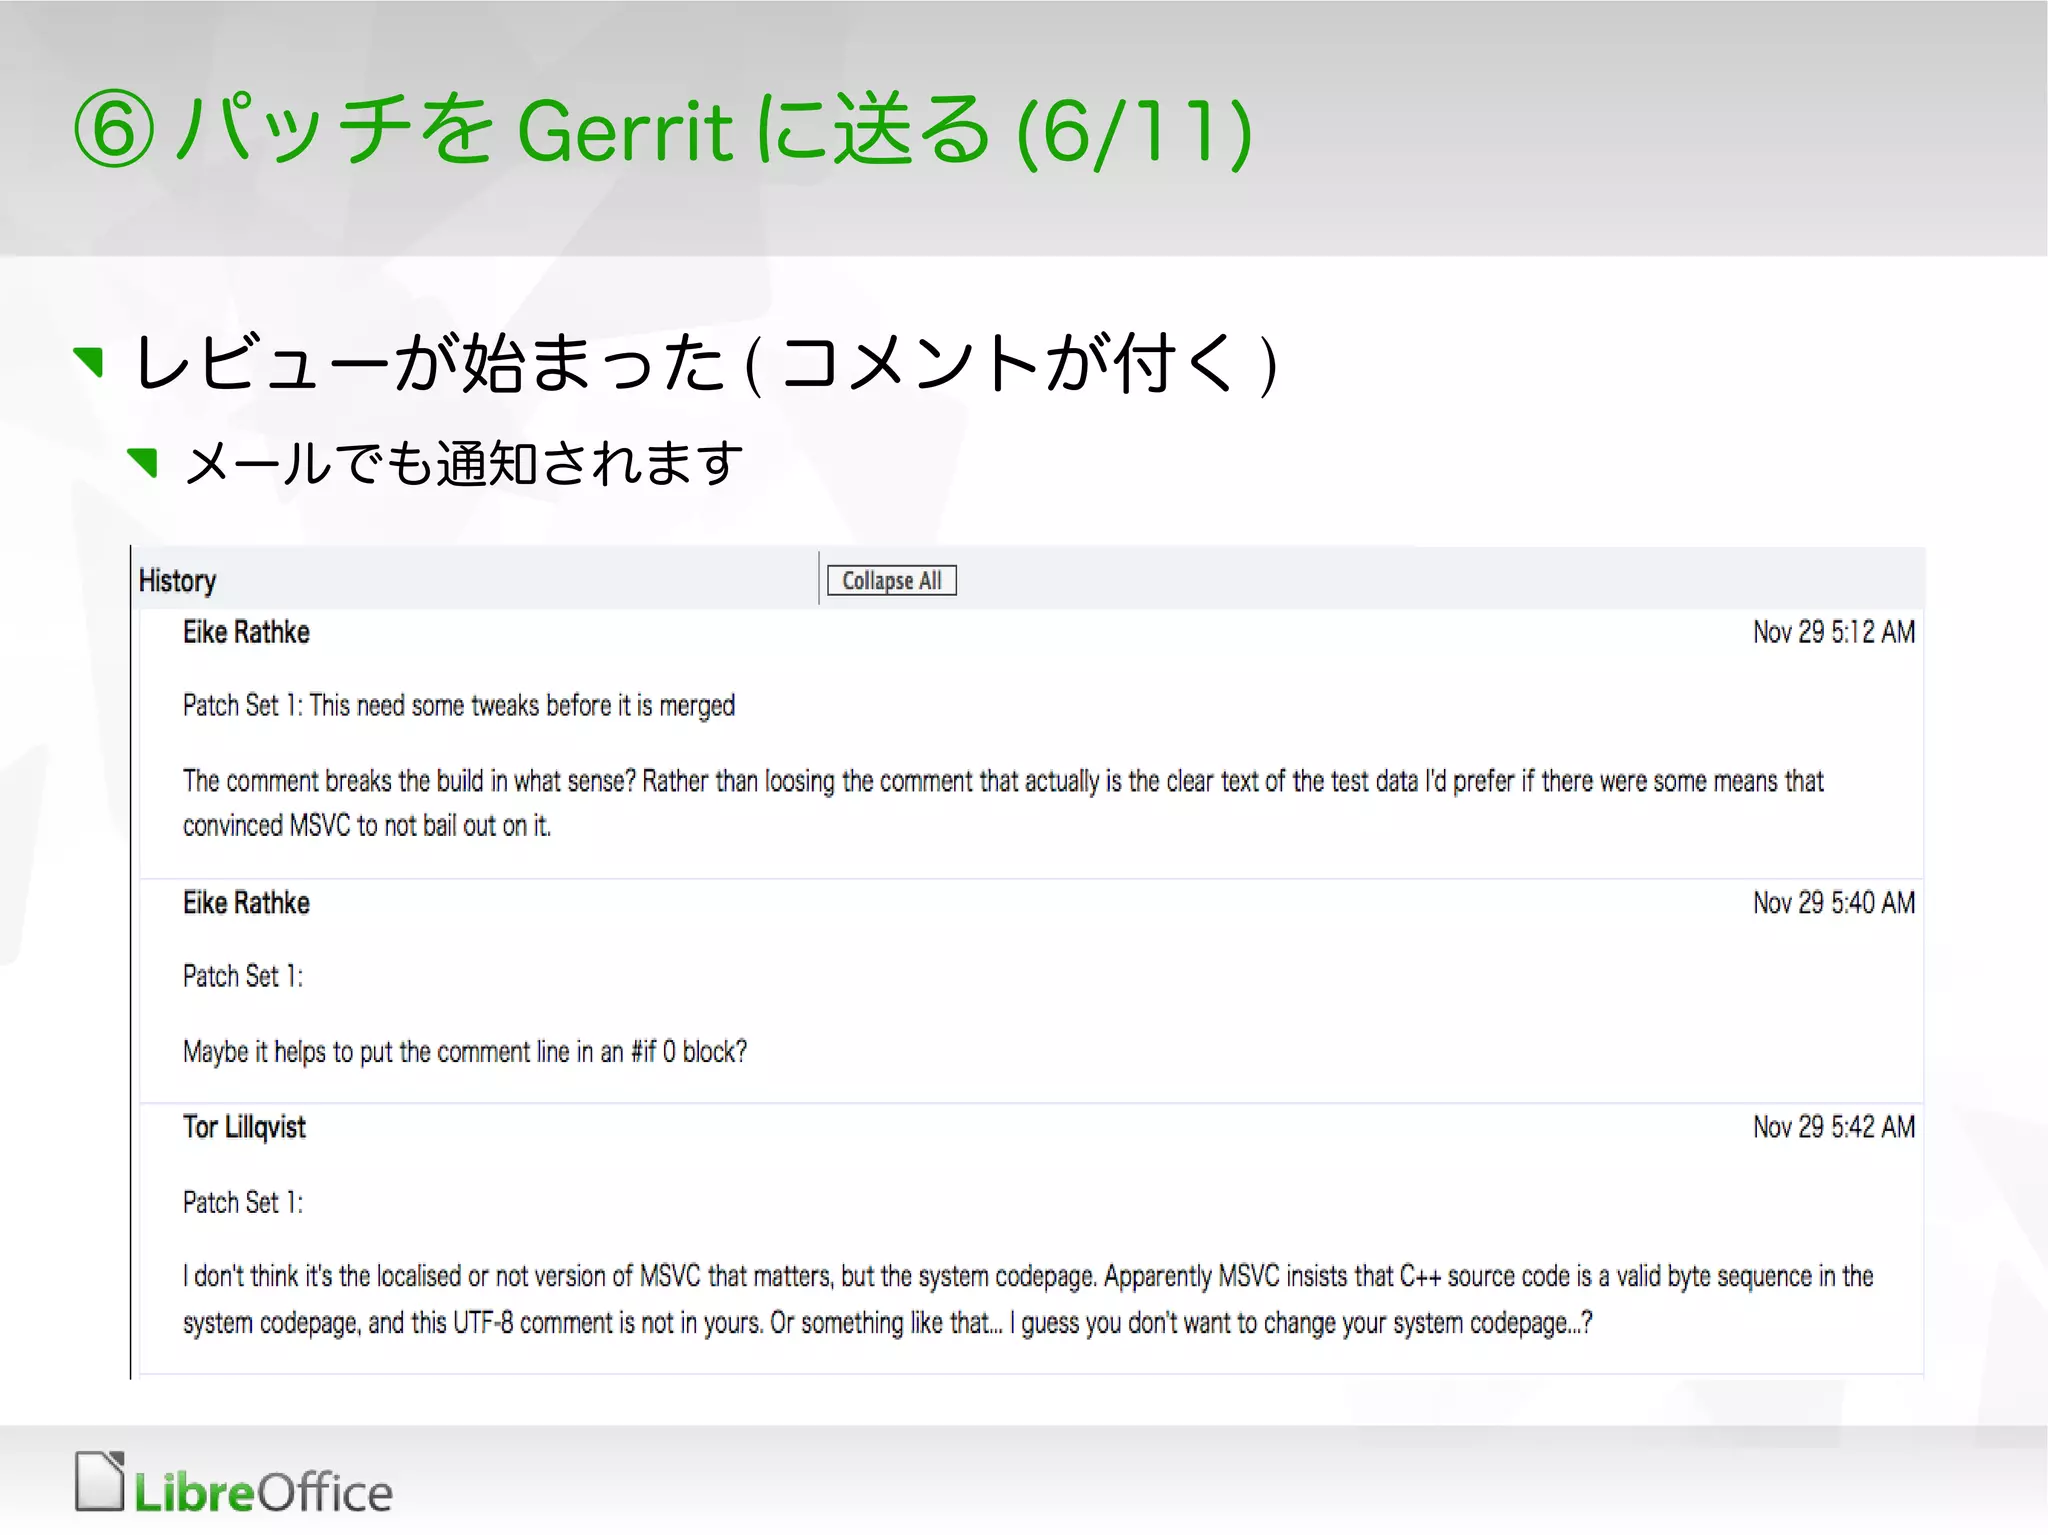Click the Nov 29 5:42 AM timestamp
The image size is (2048, 1535).
[x=1833, y=1127]
